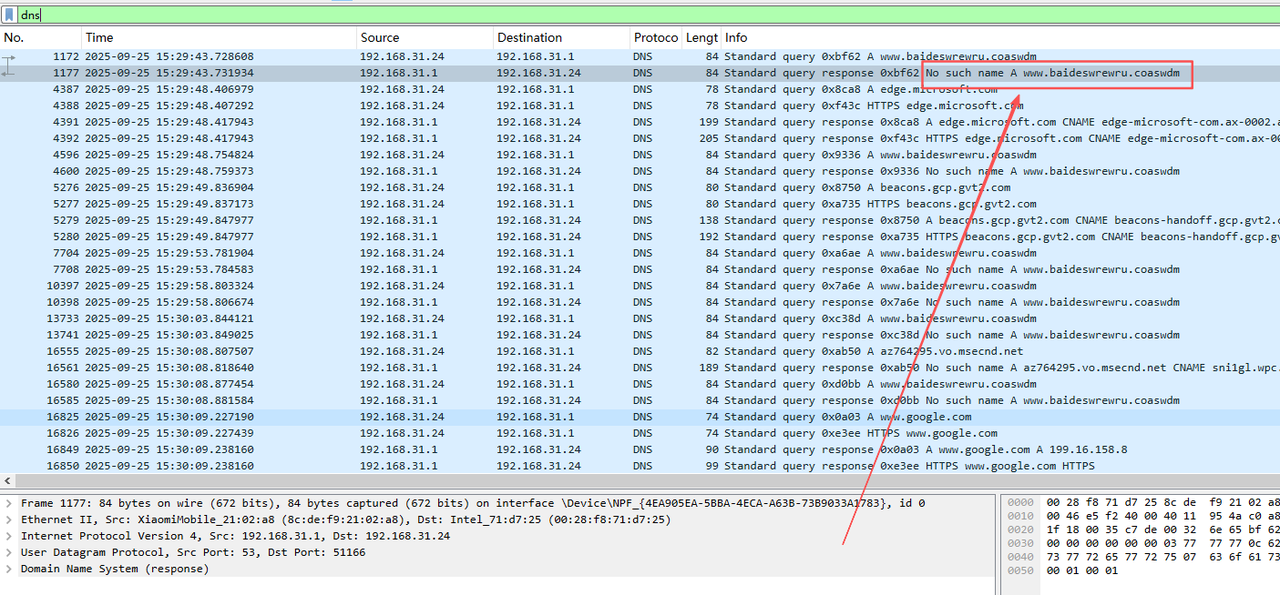The width and height of the screenshot is (1280, 595).
Task: Click the packet list horizontal scrollbar
Action: 640,481
